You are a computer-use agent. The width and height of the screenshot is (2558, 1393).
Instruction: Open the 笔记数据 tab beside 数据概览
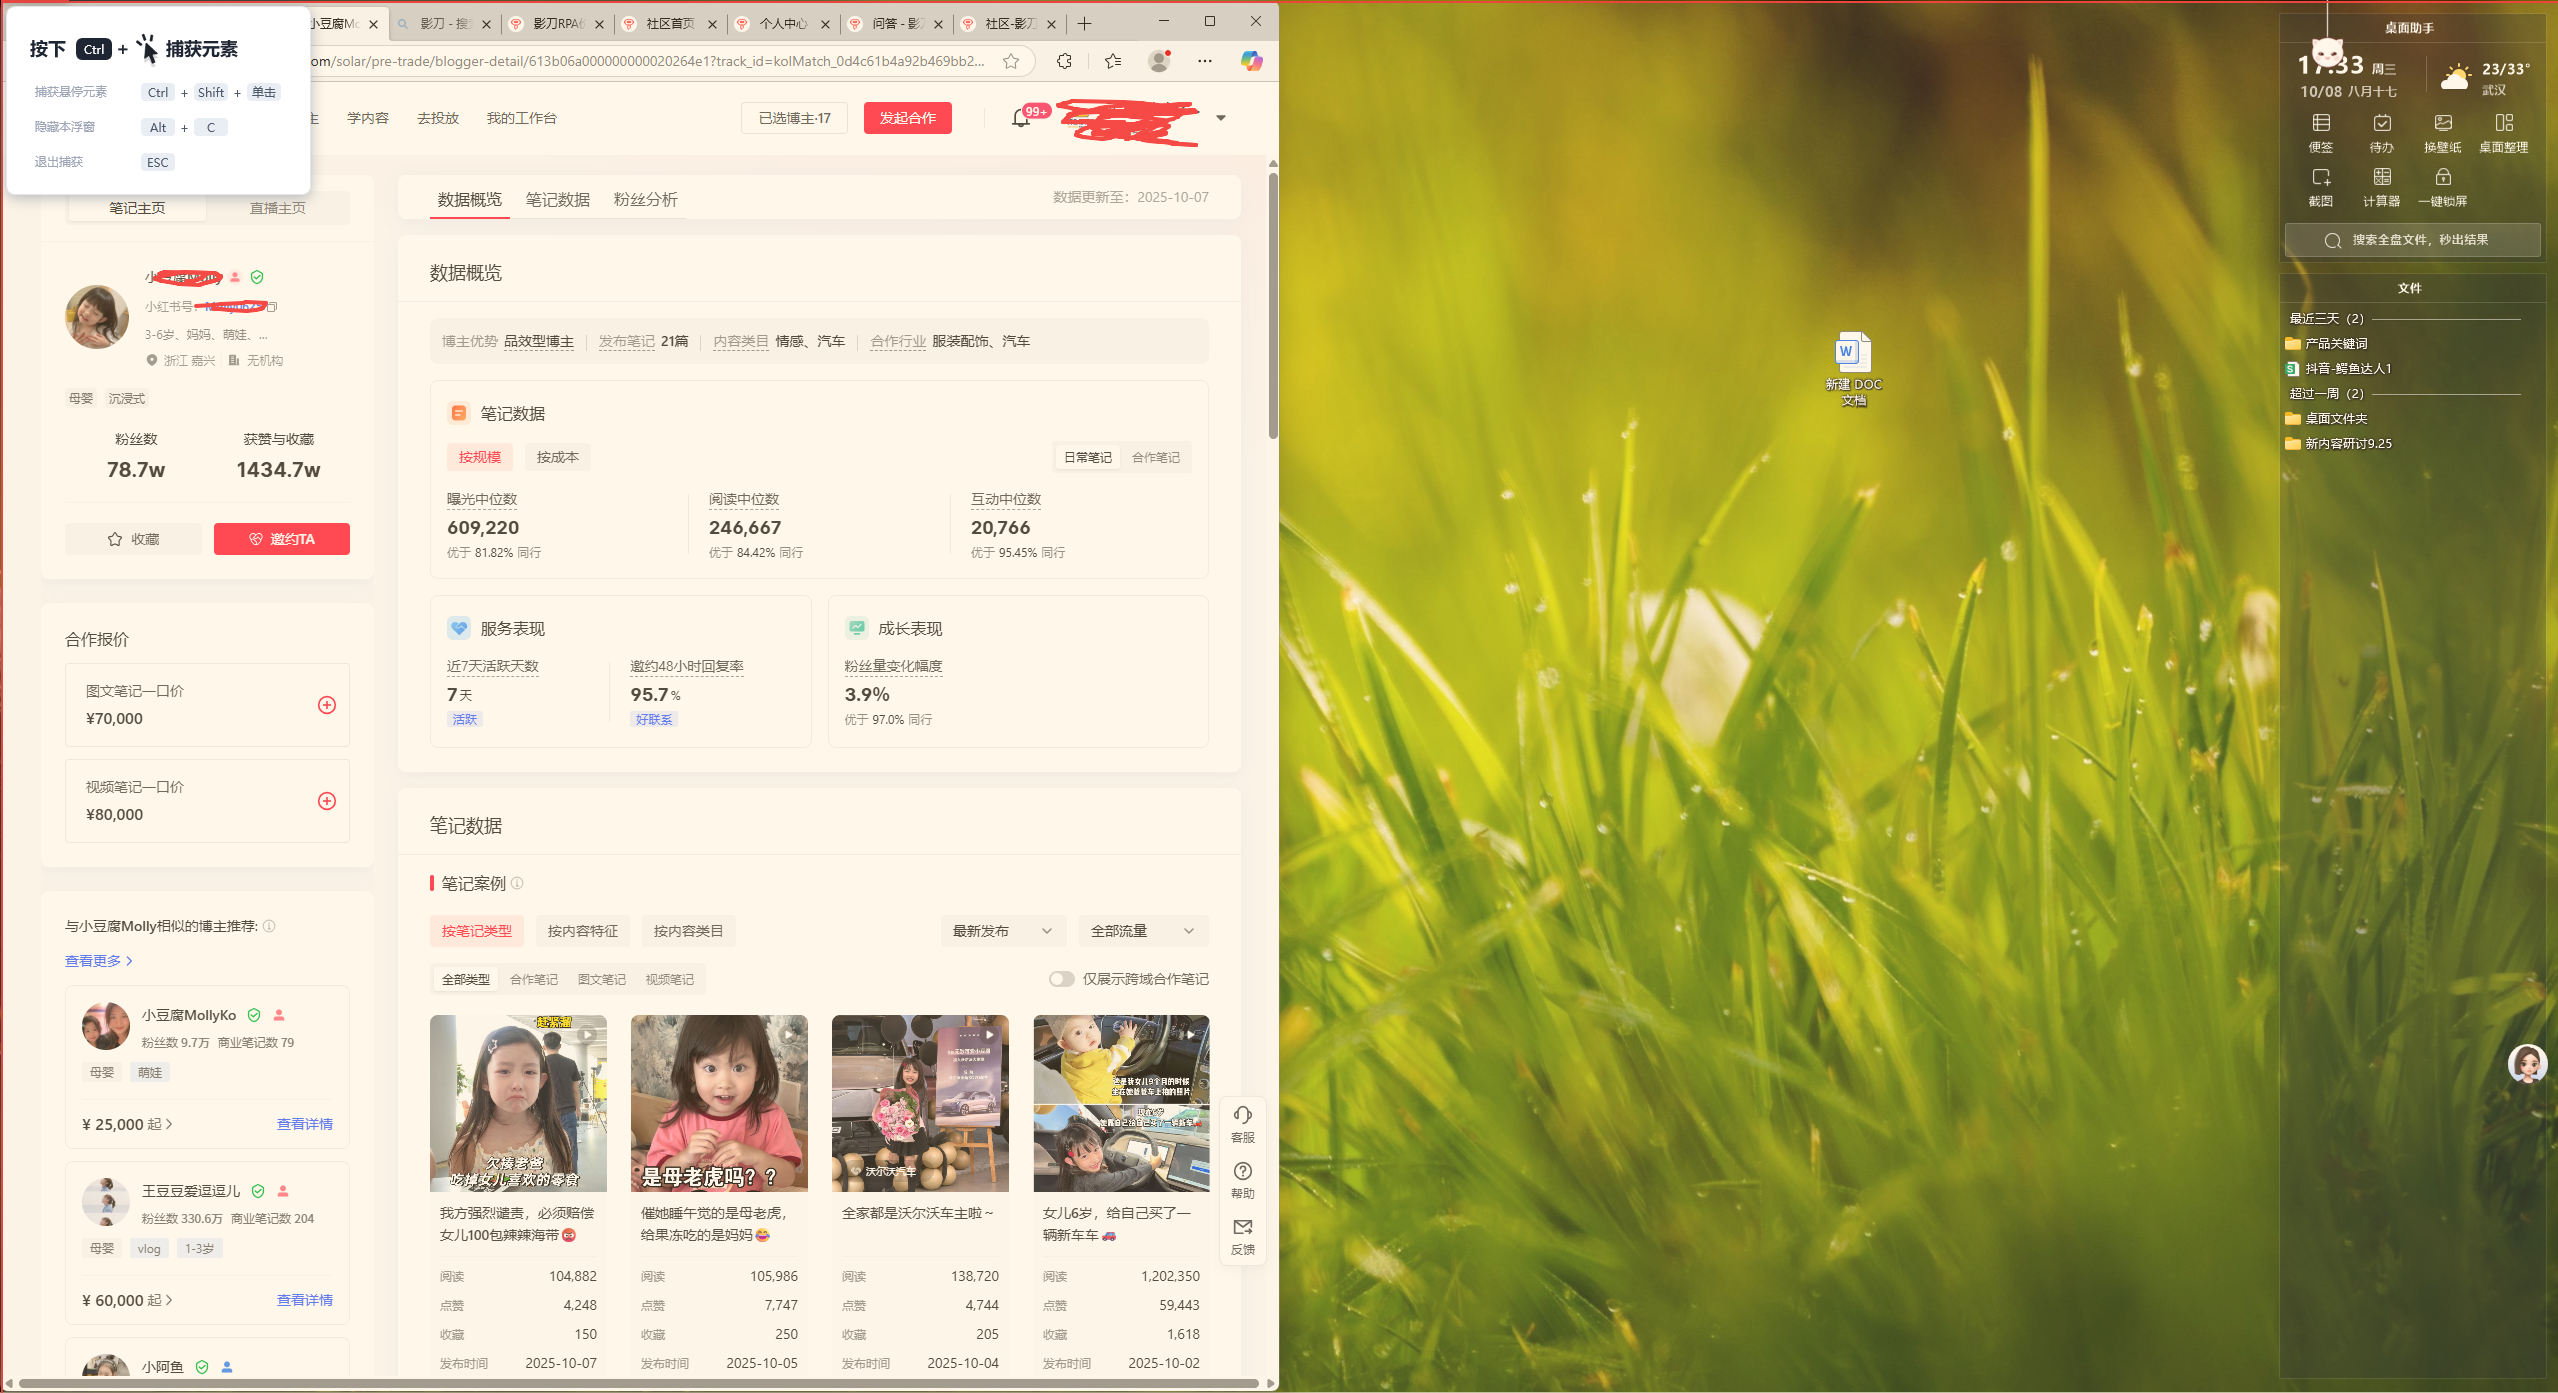(558, 200)
